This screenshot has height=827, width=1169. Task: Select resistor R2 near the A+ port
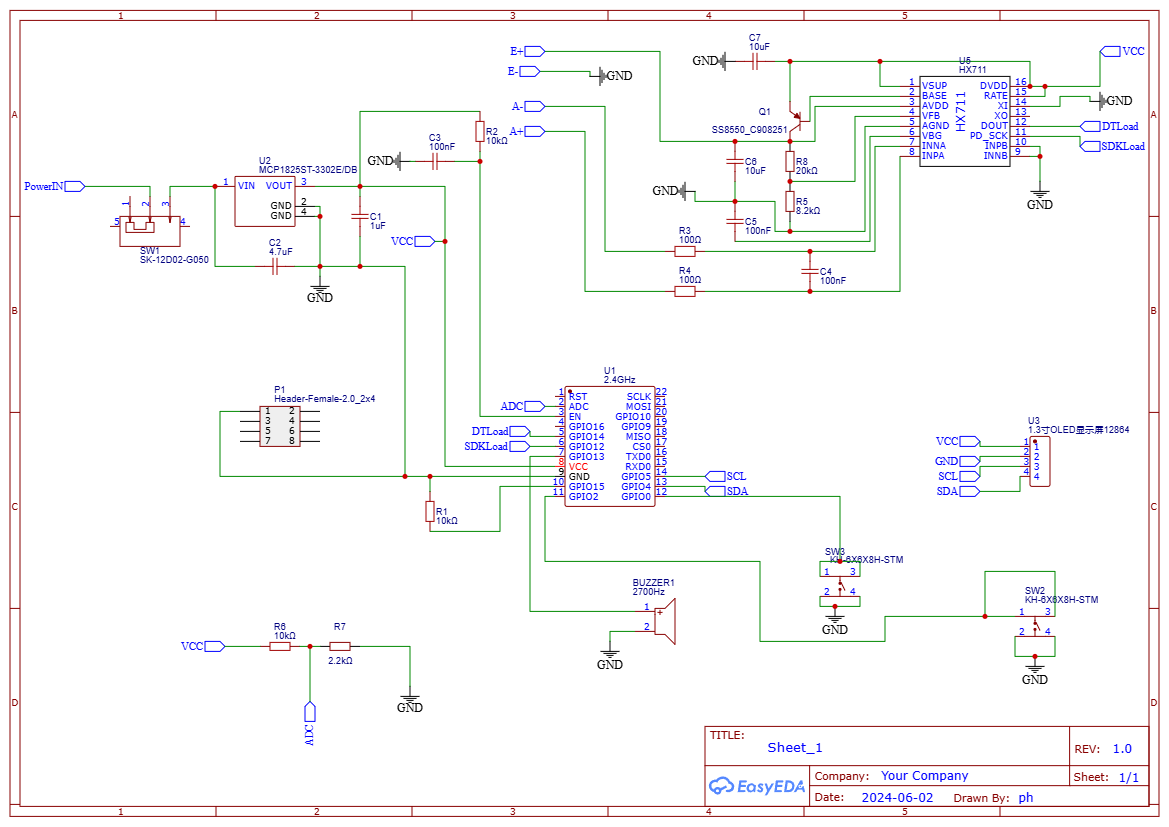(x=480, y=132)
